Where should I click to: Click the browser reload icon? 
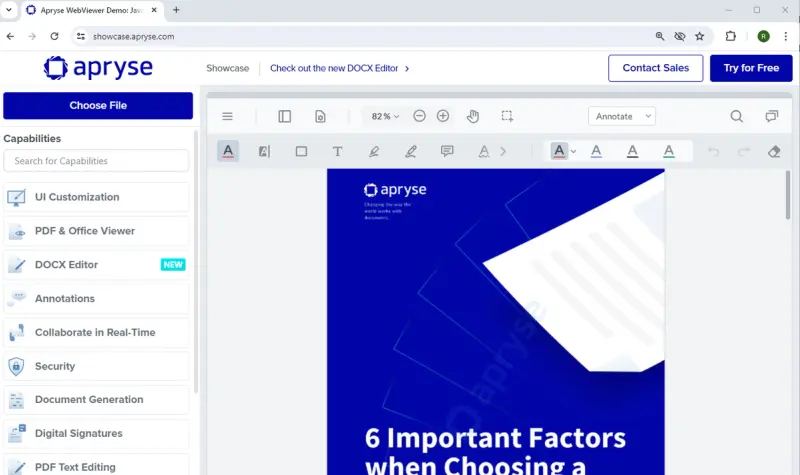[54, 36]
